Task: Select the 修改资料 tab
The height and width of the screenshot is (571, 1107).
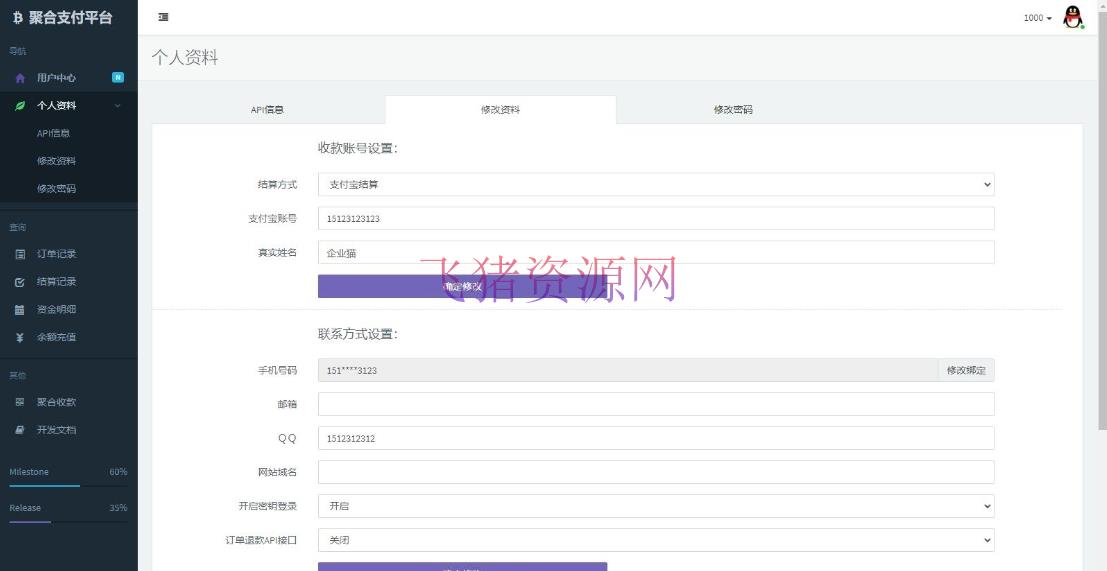Action: coord(501,110)
